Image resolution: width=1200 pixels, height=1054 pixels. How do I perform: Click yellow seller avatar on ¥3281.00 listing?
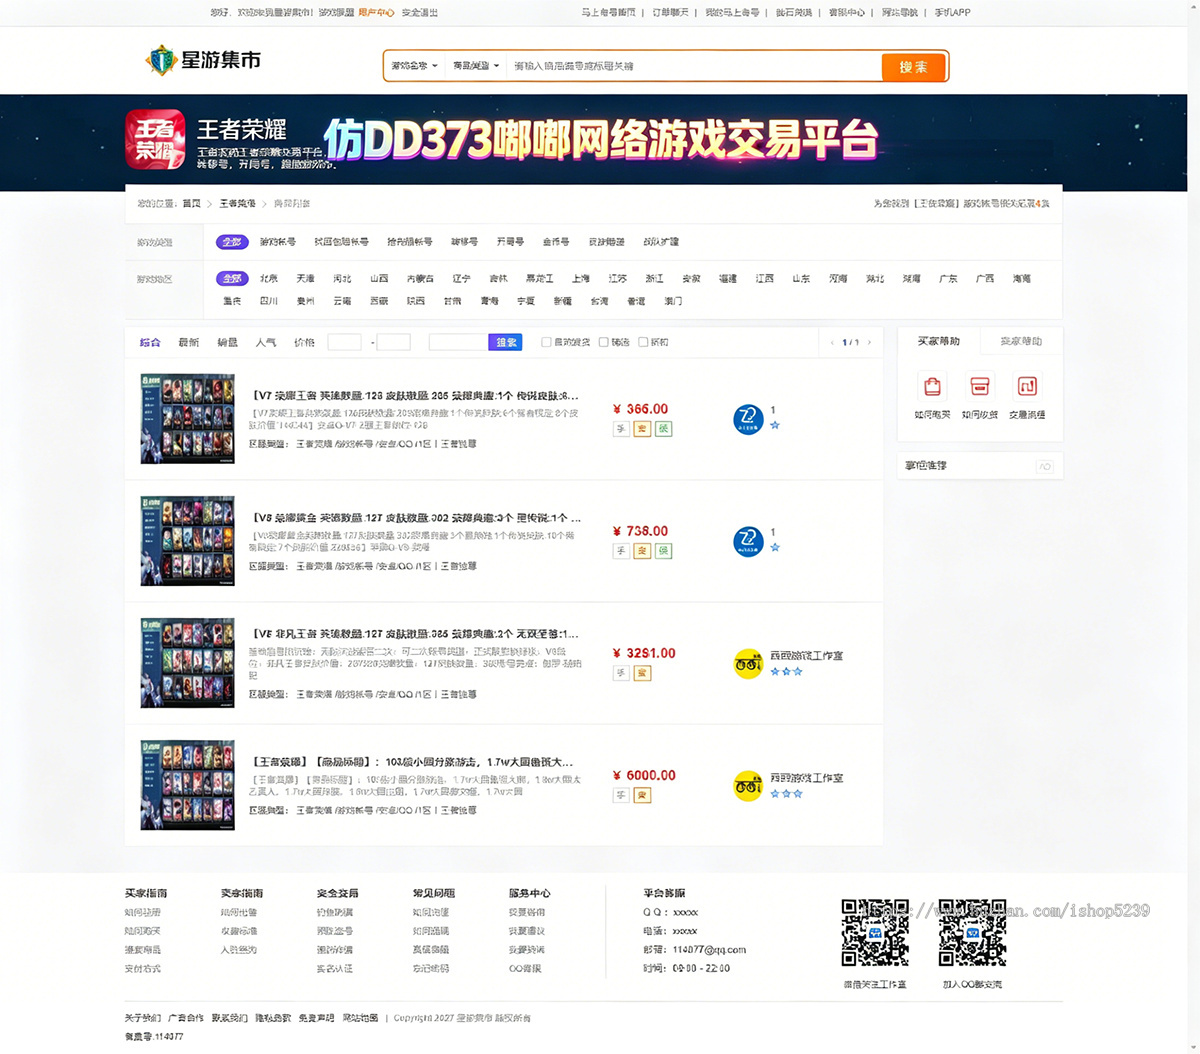click(748, 663)
